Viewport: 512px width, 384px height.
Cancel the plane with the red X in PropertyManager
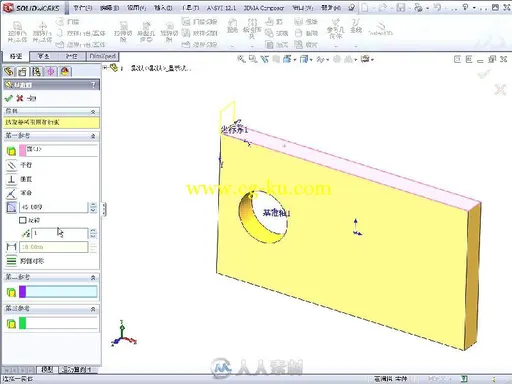point(20,98)
